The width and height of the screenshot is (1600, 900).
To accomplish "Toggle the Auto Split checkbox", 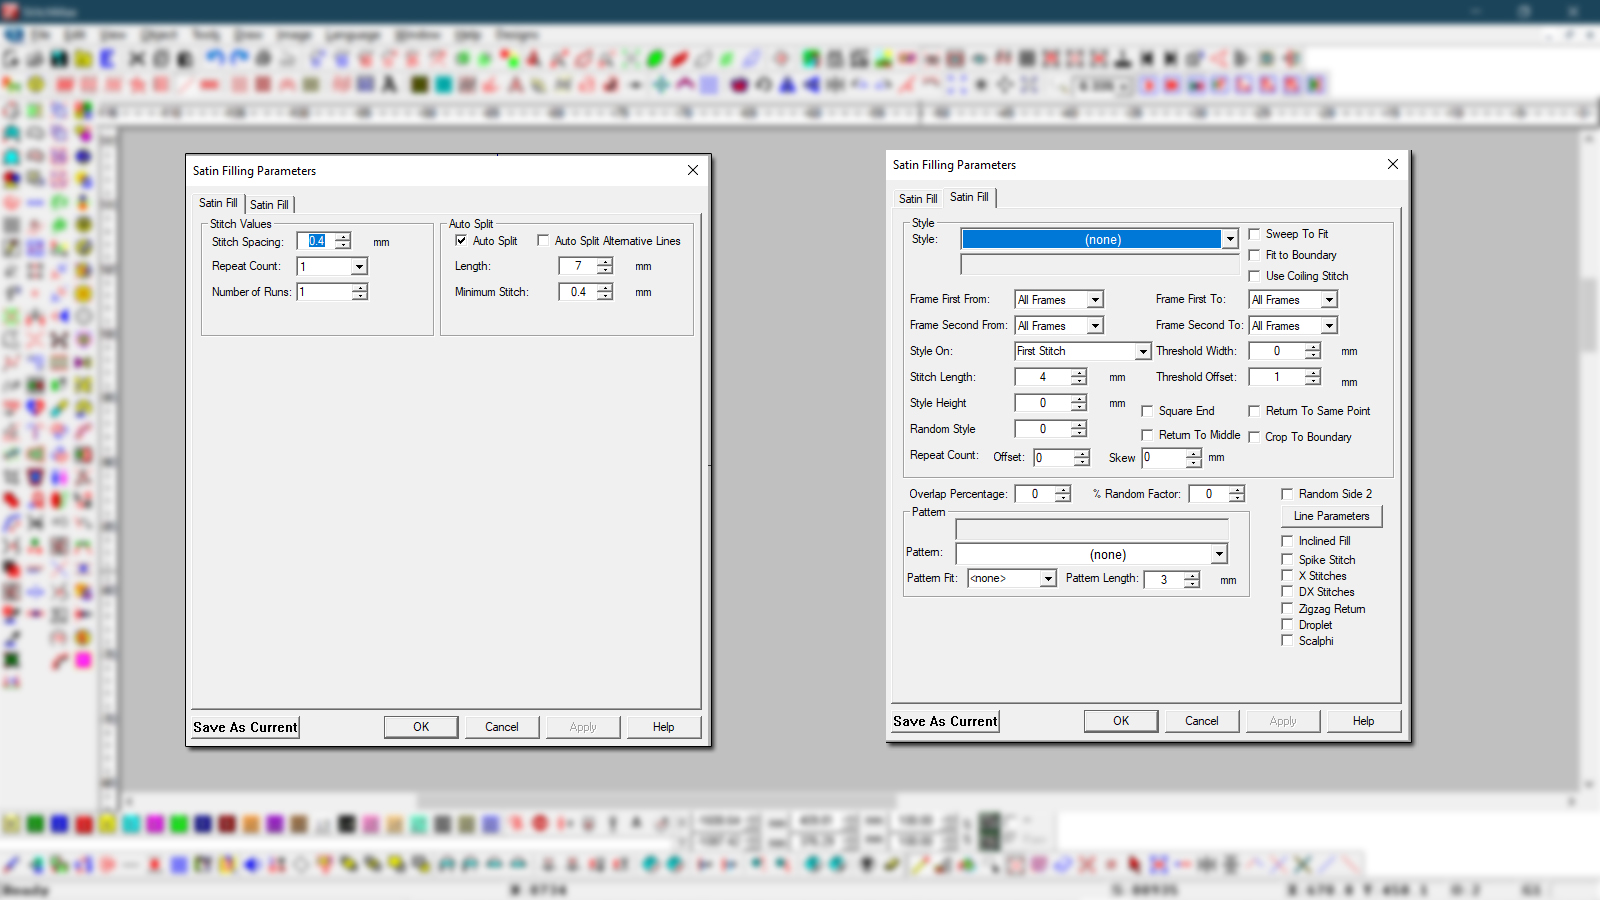I will (461, 241).
